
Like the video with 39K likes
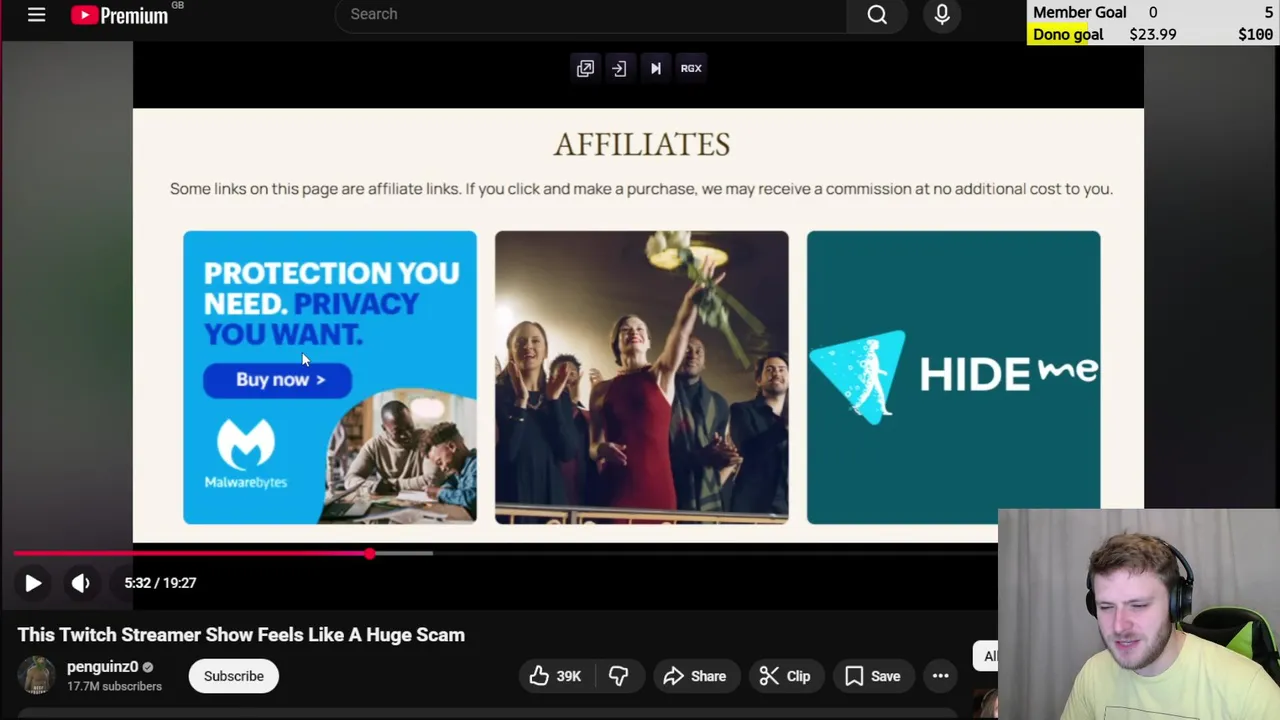(x=555, y=676)
